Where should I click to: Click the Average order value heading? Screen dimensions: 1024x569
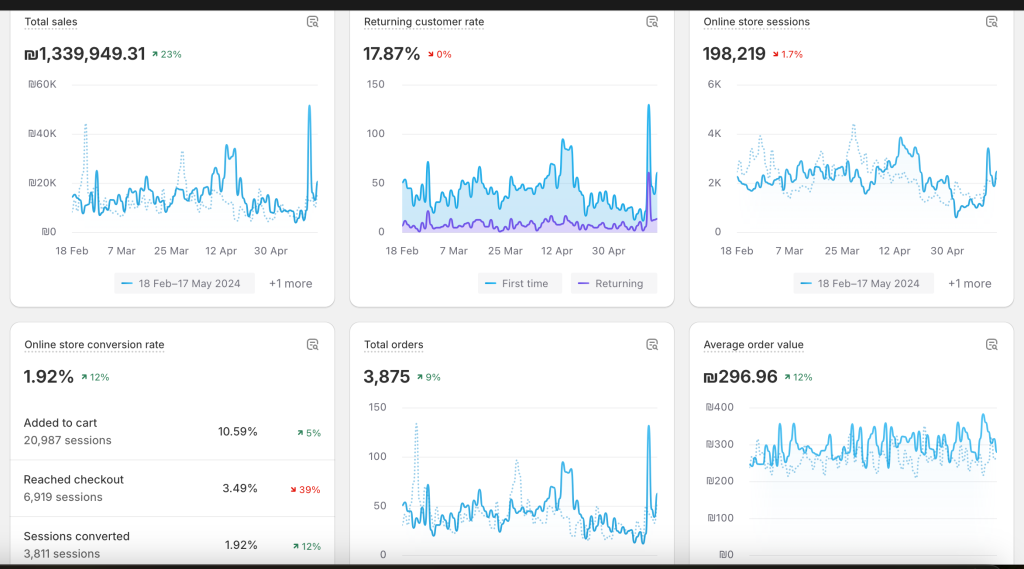(x=753, y=345)
